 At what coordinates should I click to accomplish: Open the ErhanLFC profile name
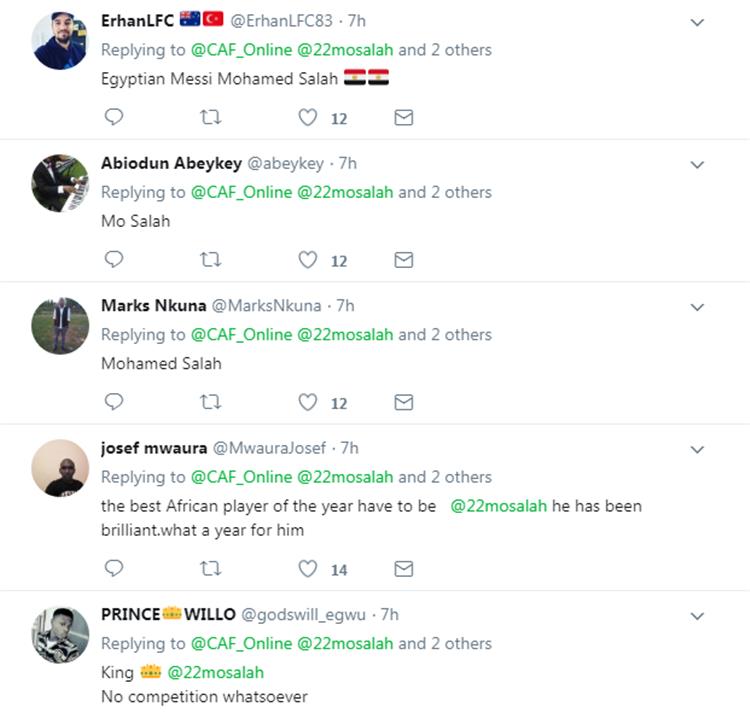pos(137,20)
